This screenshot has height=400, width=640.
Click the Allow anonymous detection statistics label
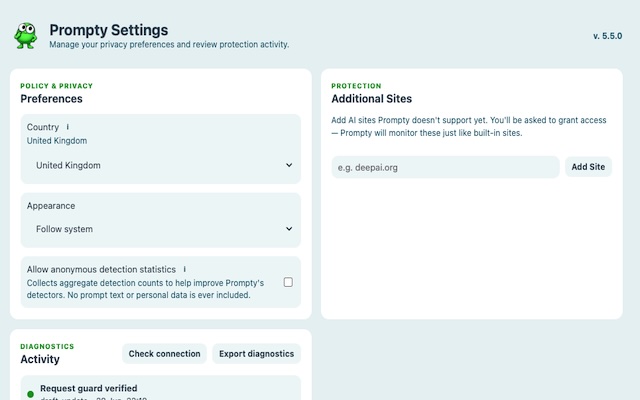click(101, 269)
